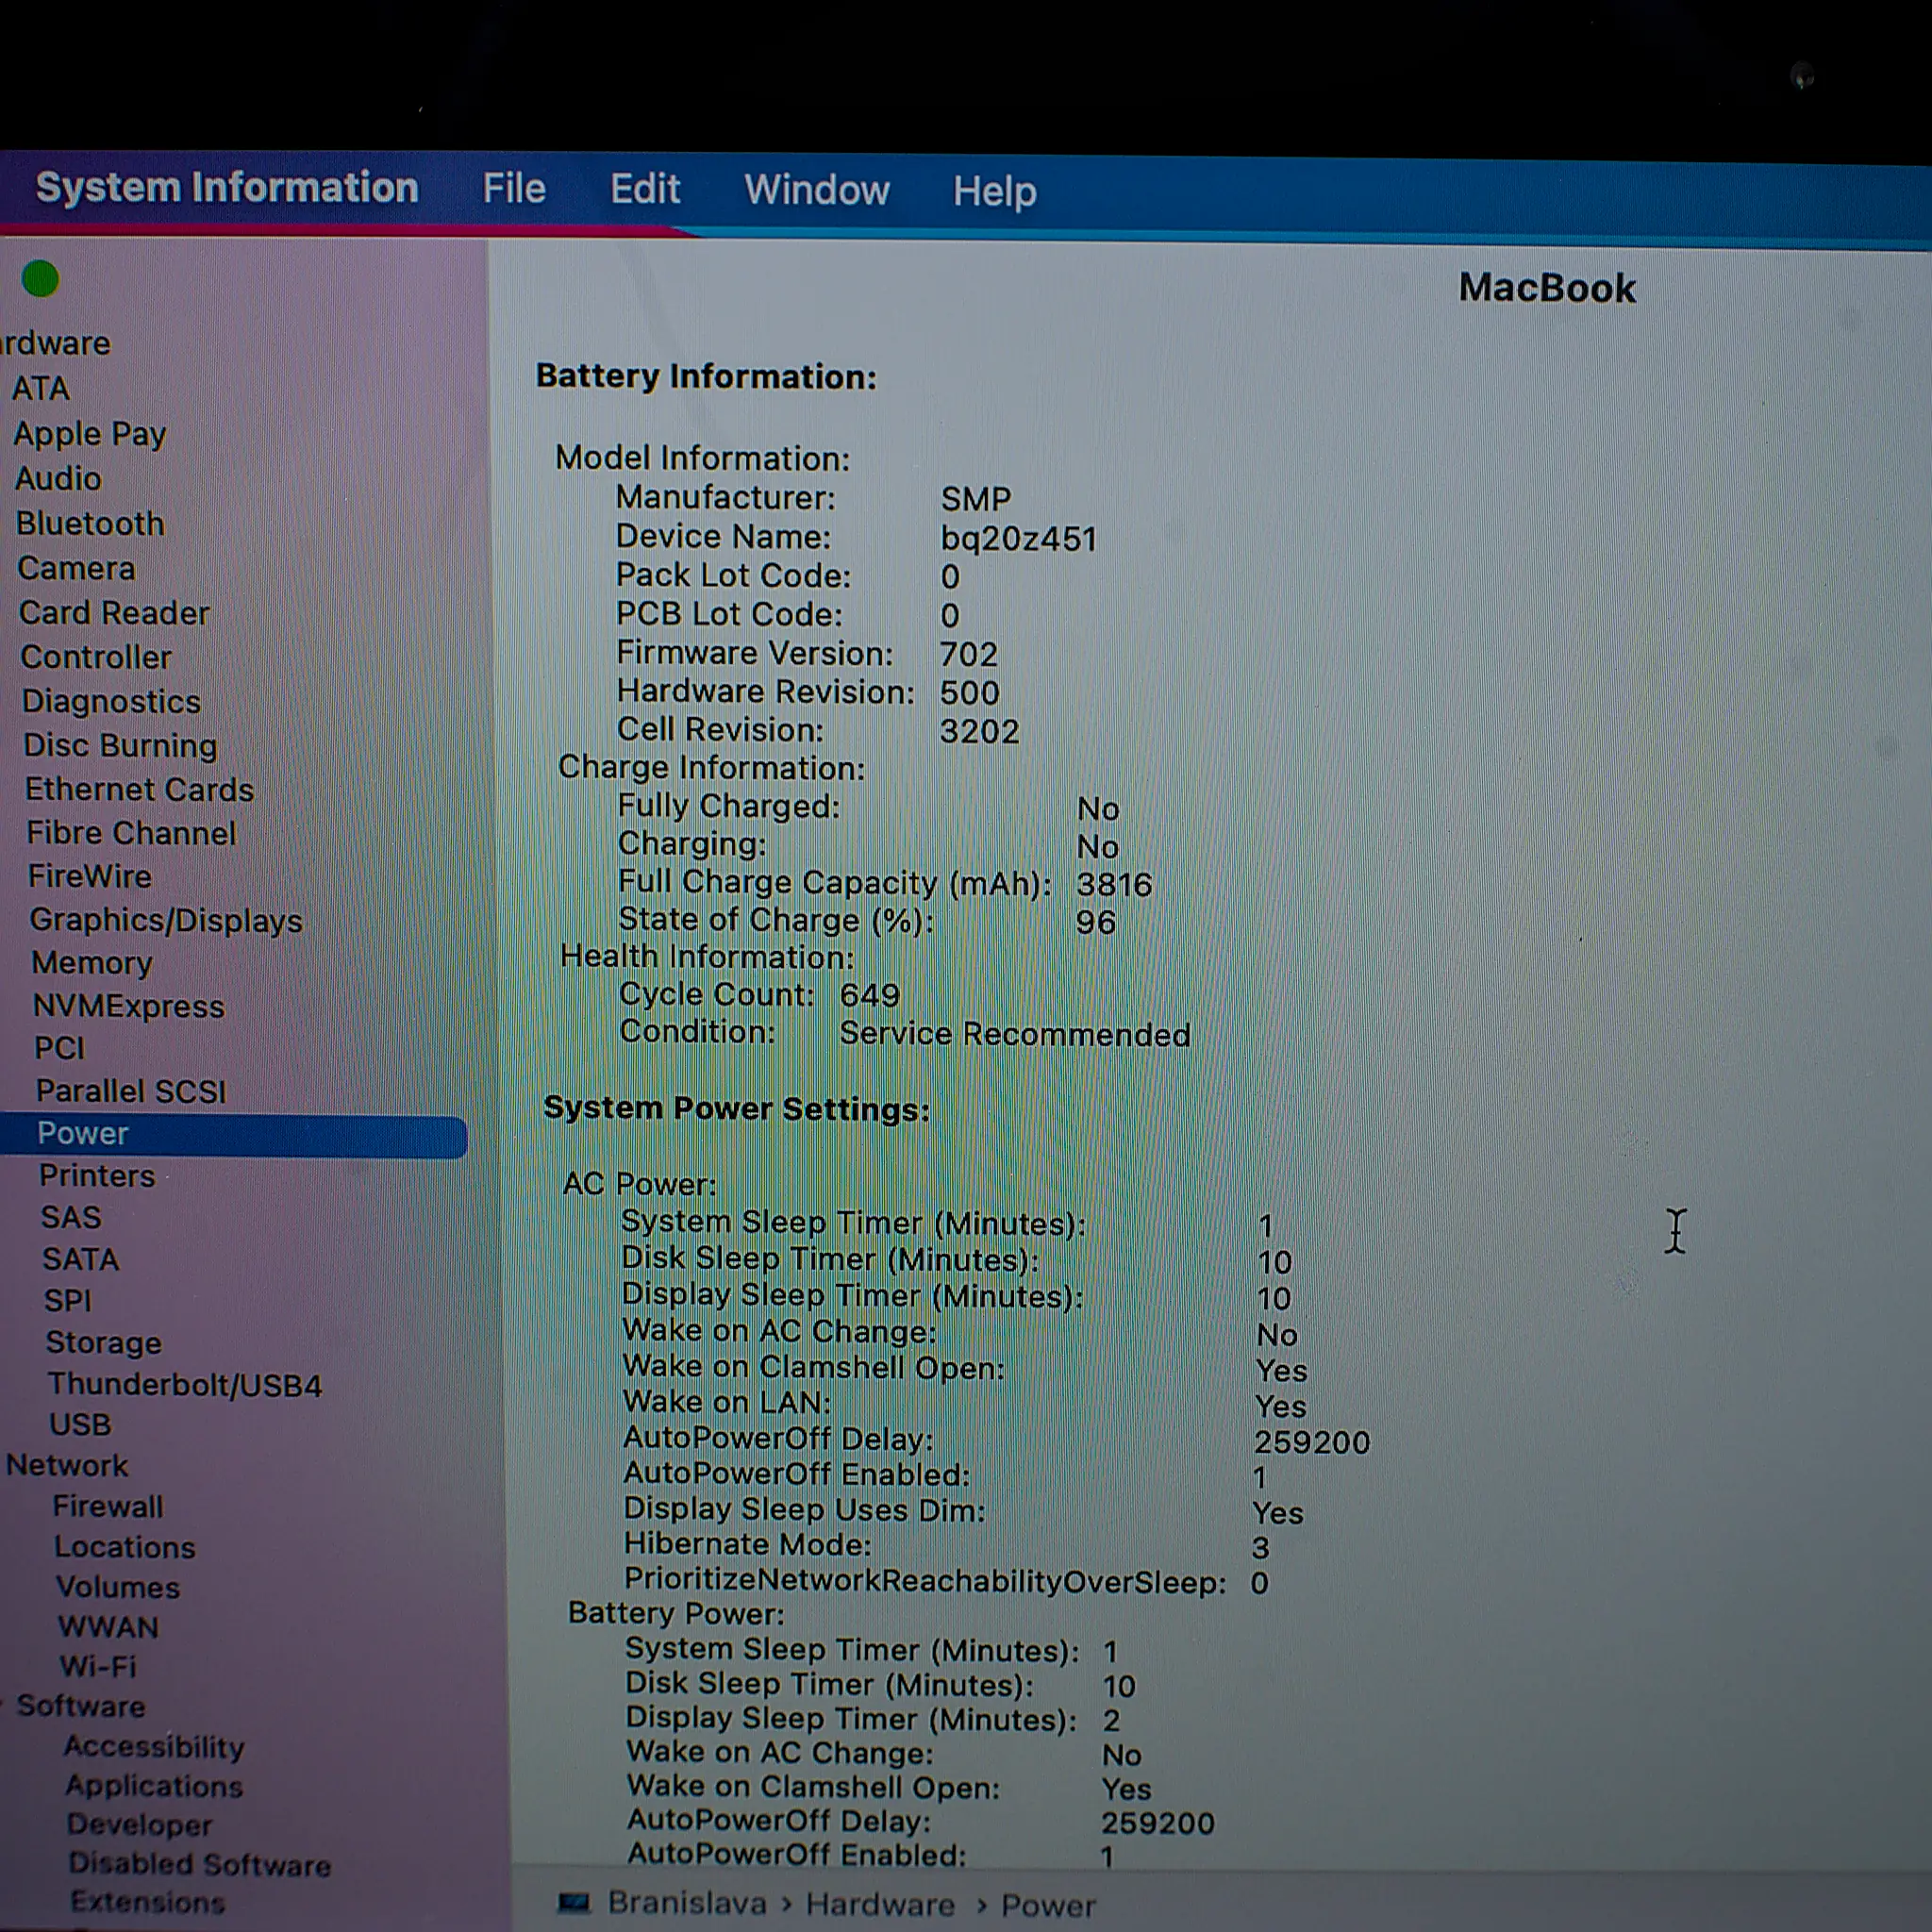Select Extensions under Software
The image size is (1932, 1932).
(148, 1902)
